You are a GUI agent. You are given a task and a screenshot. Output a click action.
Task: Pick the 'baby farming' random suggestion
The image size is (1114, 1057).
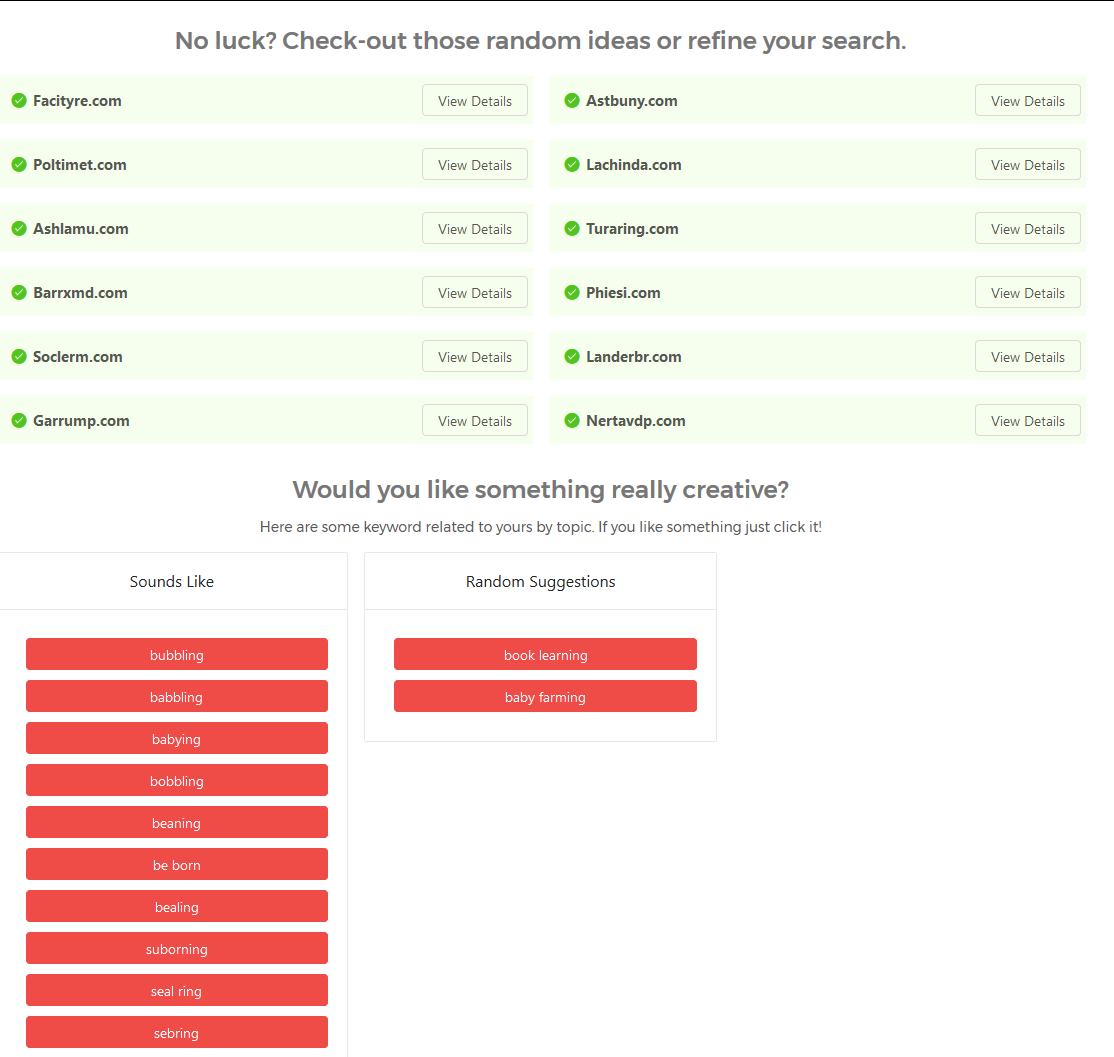(545, 696)
